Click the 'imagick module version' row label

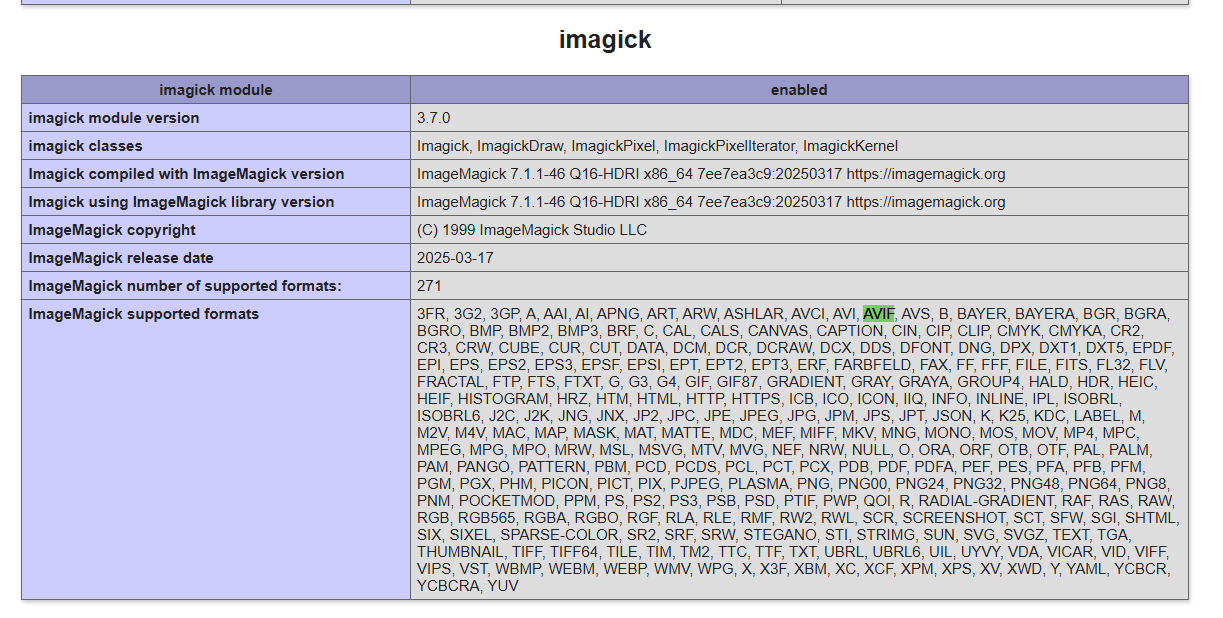114,118
